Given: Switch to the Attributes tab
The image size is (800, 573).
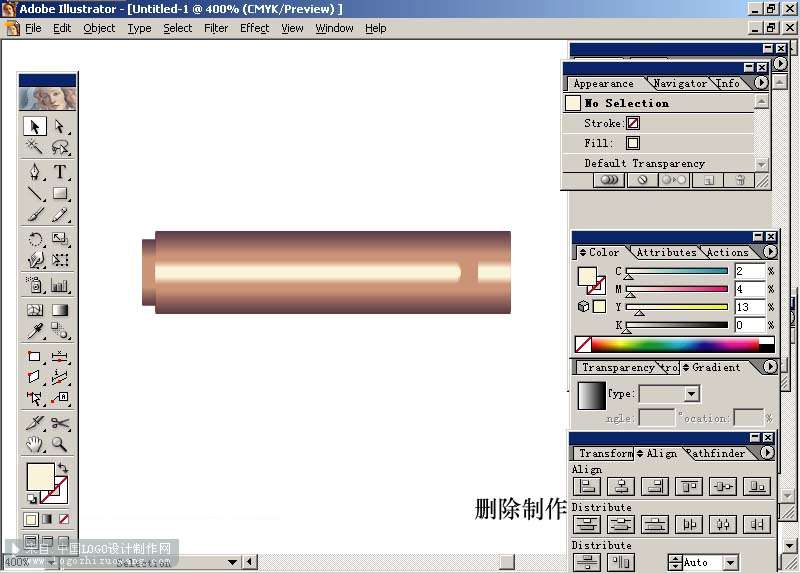Looking at the screenshot, I should (666, 253).
